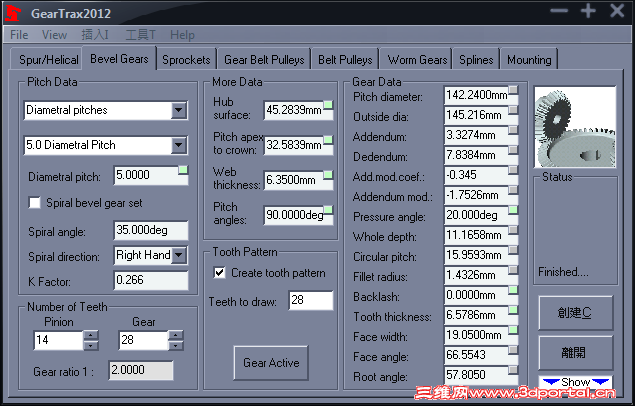Uncheck Create tooth pattern
Screen dimensions: 635x406
pyautogui.click(x=219, y=272)
